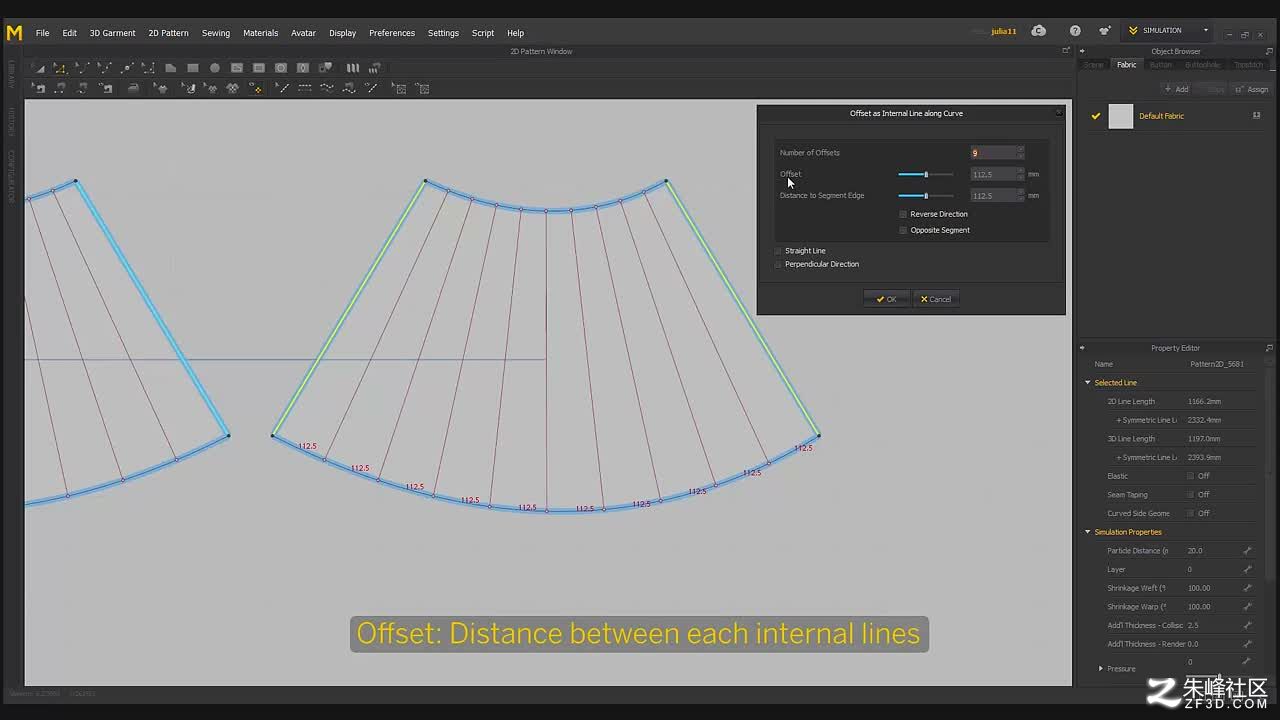Viewport: 1280px width, 720px height.
Task: Tick the Perpendicular Direction checkbox
Action: click(778, 264)
